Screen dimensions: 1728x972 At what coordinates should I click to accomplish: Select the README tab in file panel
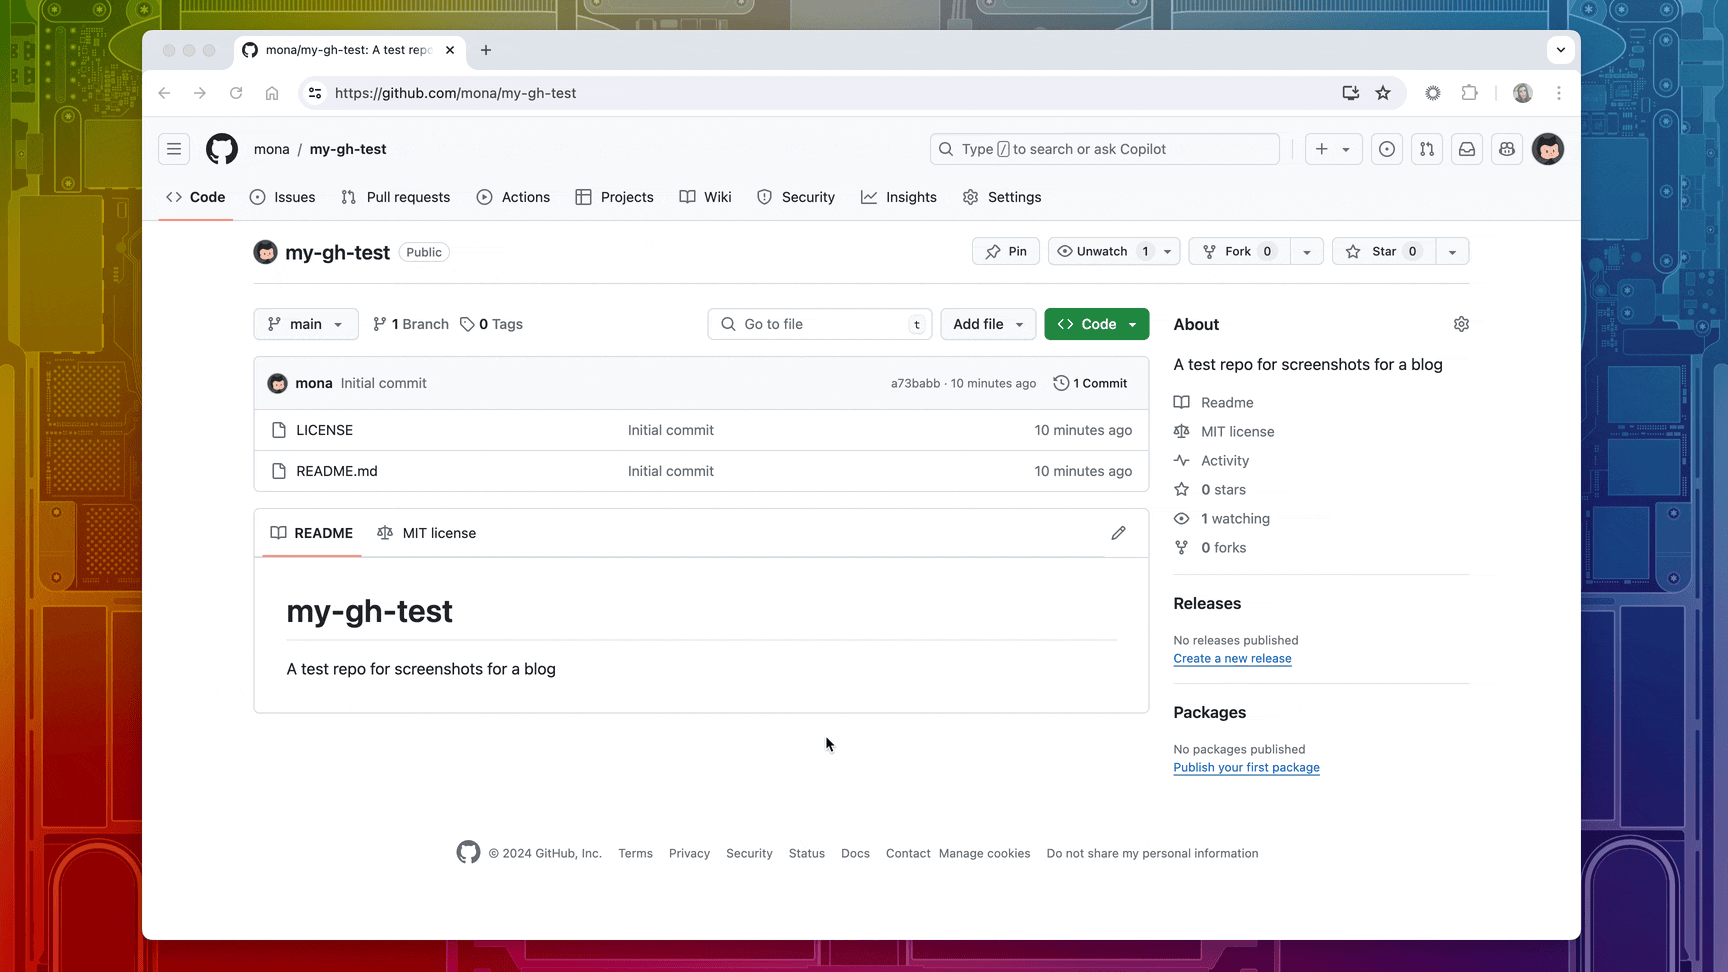[x=312, y=533]
